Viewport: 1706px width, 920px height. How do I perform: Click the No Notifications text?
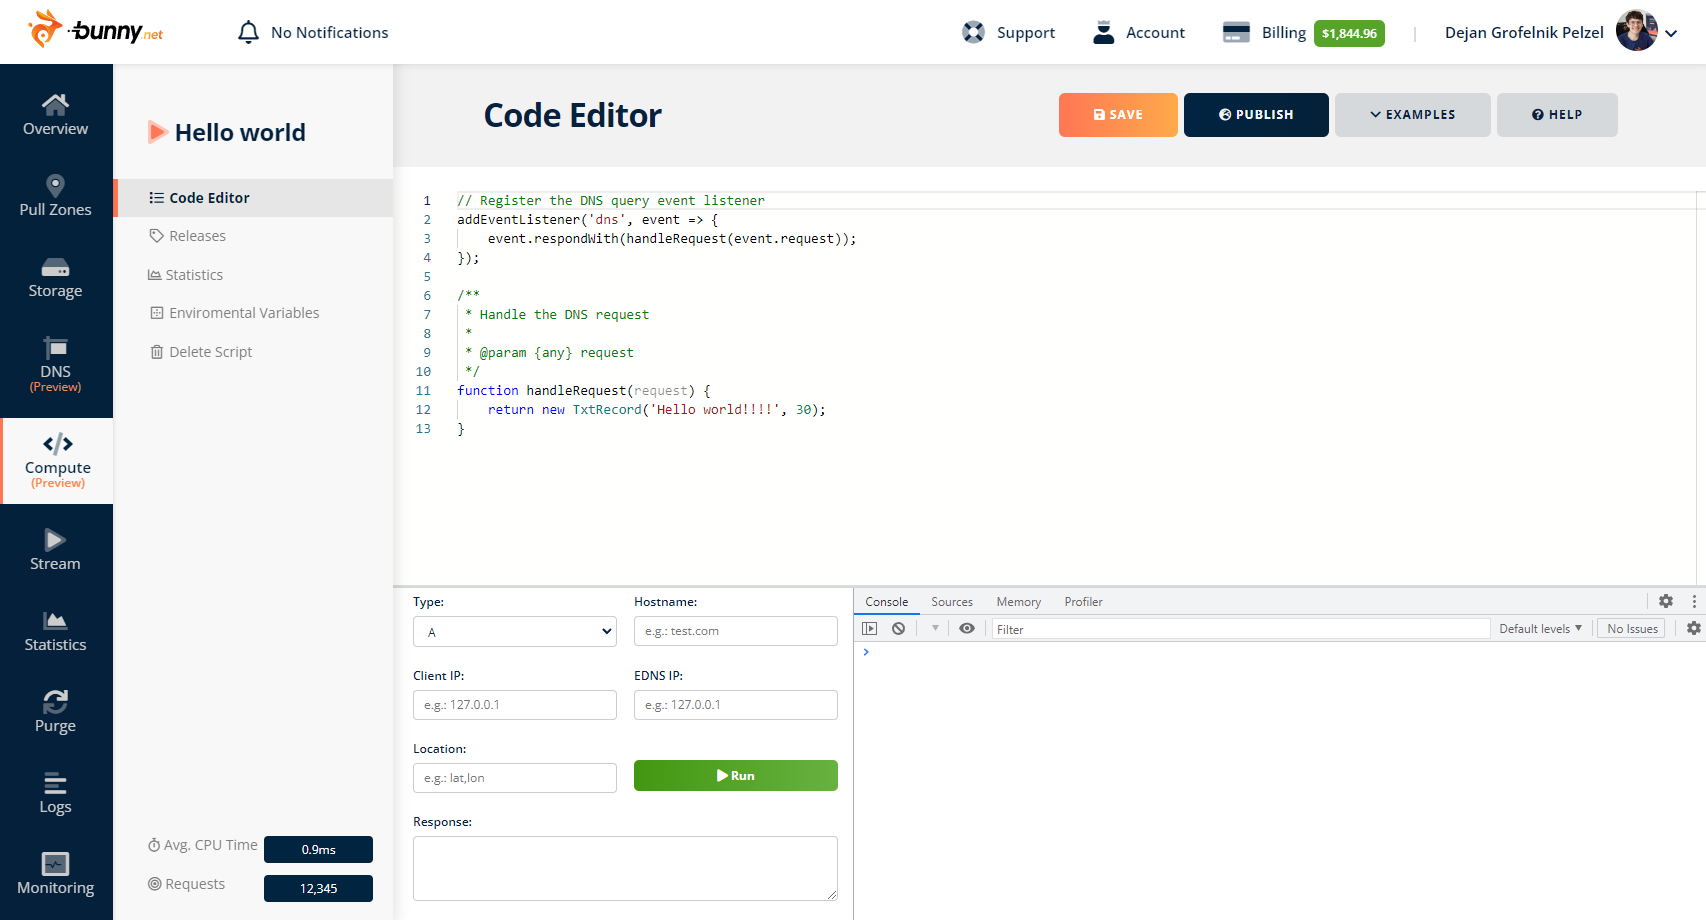pos(330,32)
